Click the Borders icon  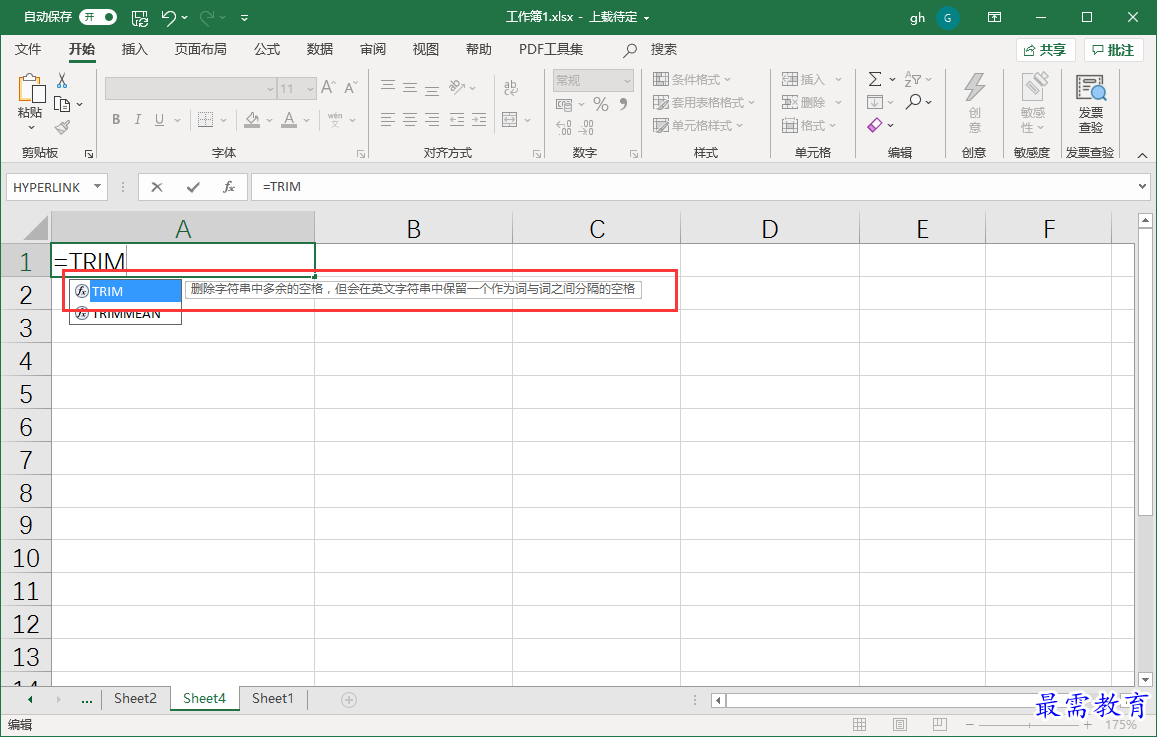click(x=205, y=120)
